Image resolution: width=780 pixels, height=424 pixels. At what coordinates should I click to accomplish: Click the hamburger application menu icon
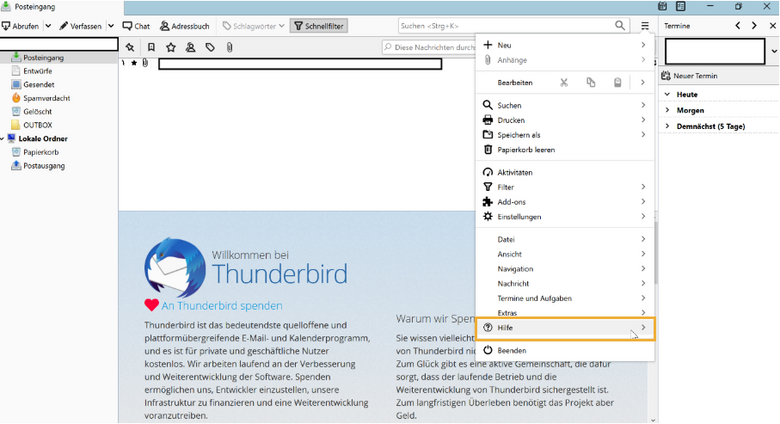point(645,26)
